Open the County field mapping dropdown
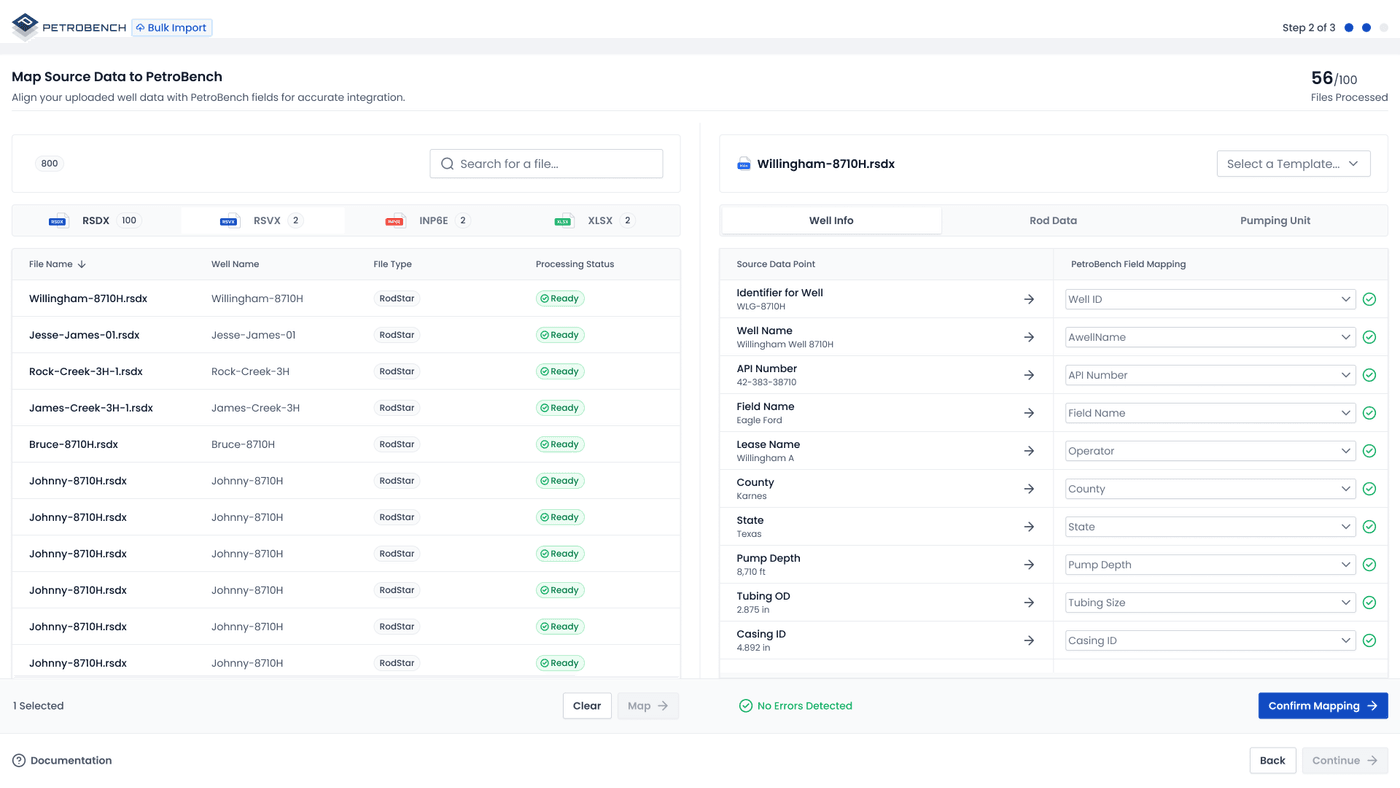This screenshot has height=788, width=1400. pos(1210,488)
